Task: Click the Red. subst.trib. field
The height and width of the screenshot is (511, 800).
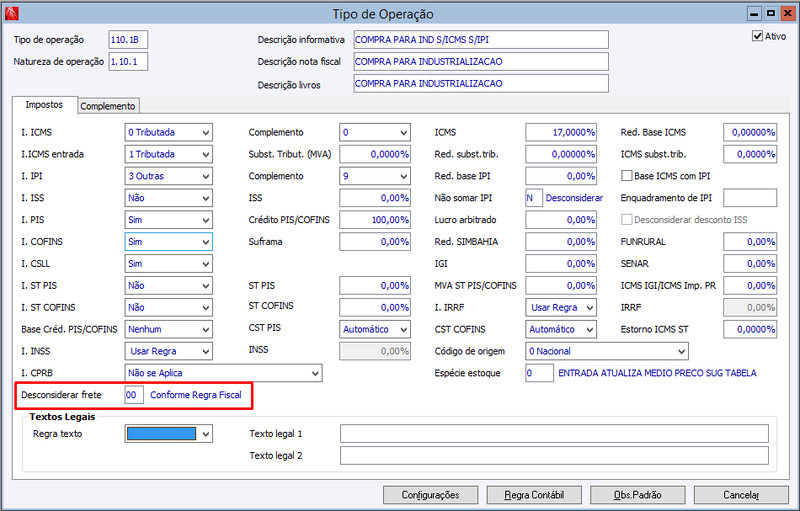Action: [x=561, y=154]
